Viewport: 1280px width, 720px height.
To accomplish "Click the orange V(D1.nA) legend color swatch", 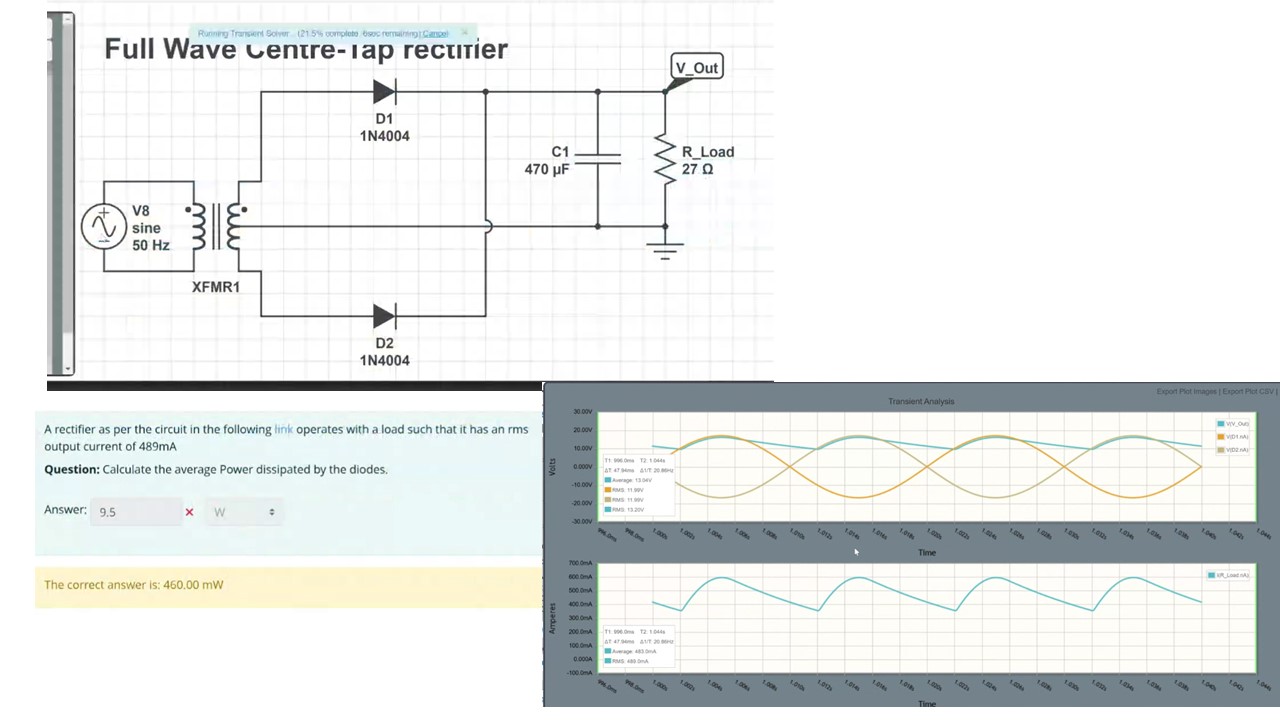I will (1221, 437).
